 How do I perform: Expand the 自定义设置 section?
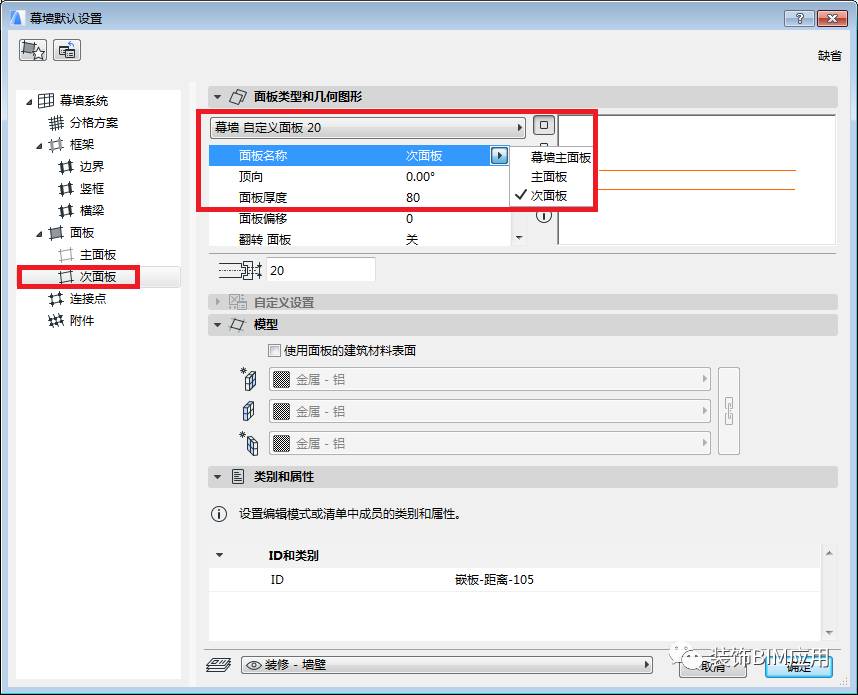(219, 299)
